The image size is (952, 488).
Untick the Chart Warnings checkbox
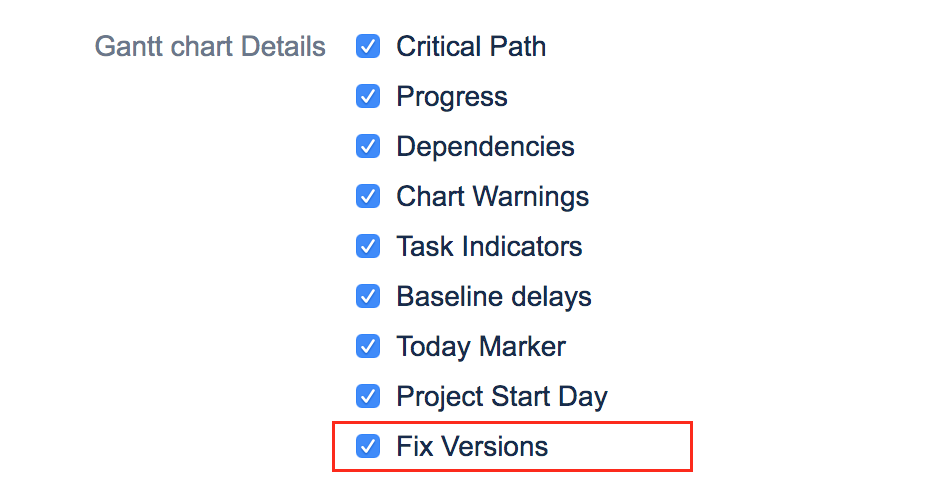coord(368,196)
